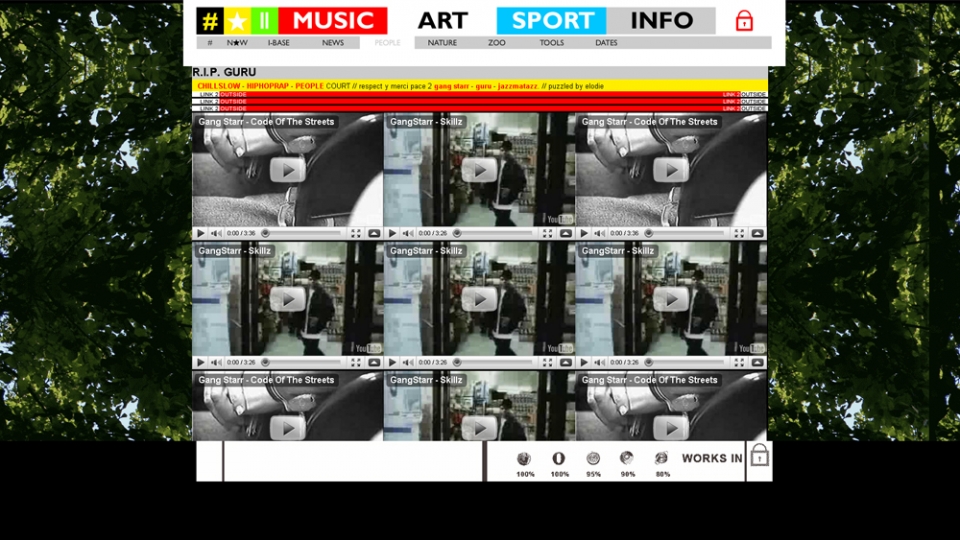Click the Internet Explorer icon at 80%
This screenshot has width=960, height=540.
662,459
